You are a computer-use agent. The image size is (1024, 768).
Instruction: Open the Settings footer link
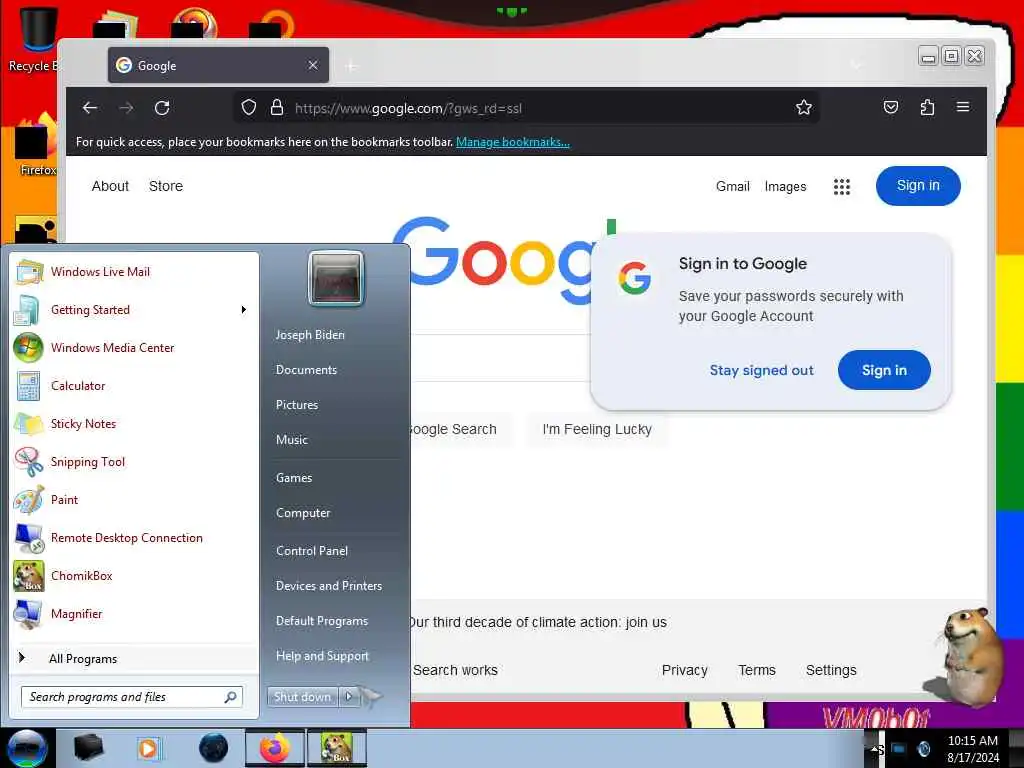point(831,670)
